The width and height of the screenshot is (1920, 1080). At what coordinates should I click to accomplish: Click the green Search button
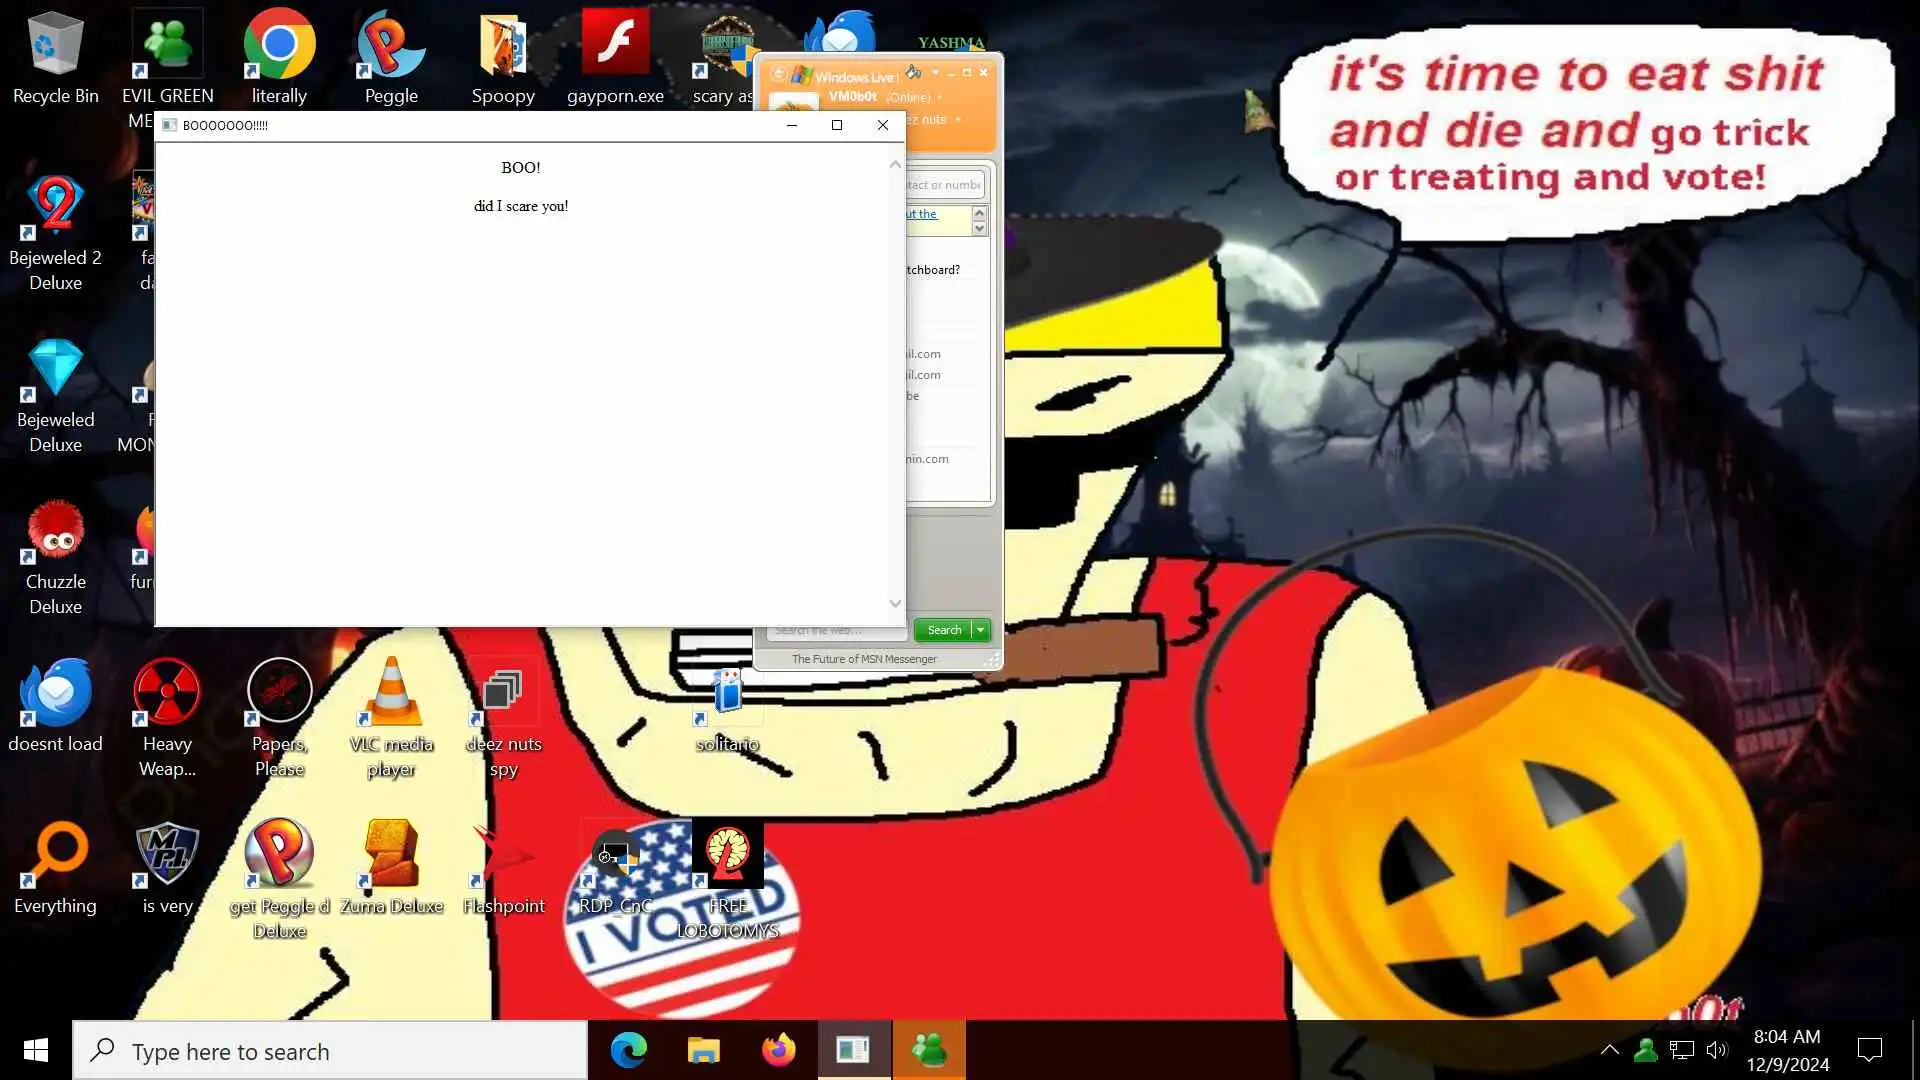point(943,630)
